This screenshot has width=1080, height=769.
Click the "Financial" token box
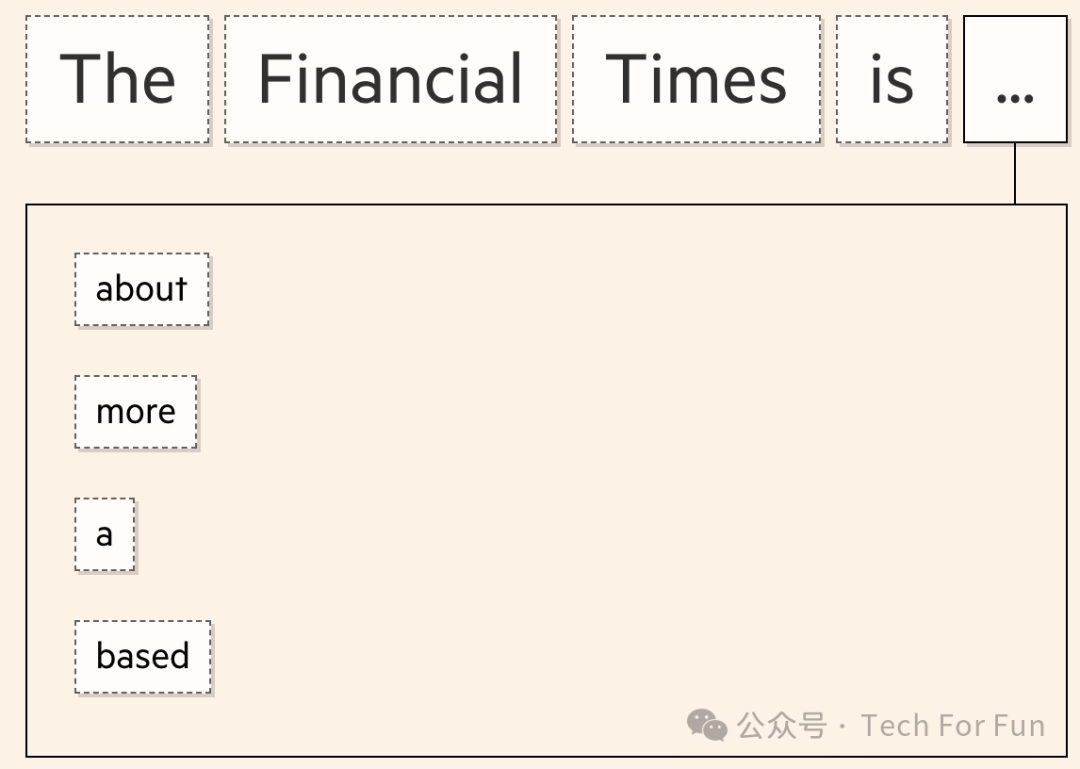[x=390, y=80]
